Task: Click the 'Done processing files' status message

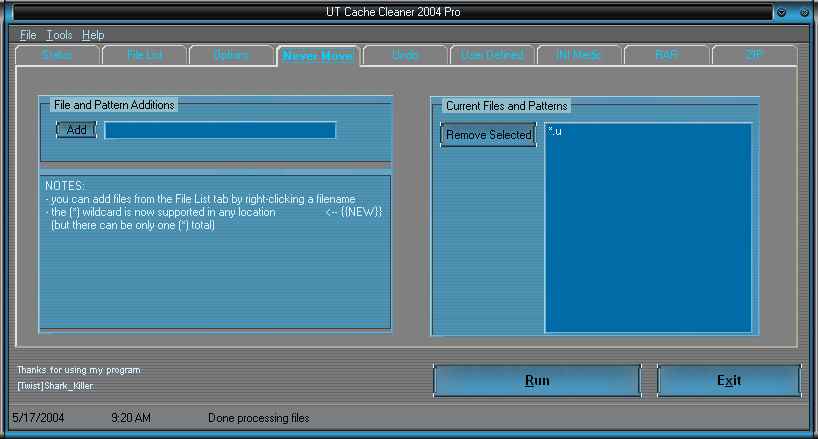Action: [x=259, y=418]
